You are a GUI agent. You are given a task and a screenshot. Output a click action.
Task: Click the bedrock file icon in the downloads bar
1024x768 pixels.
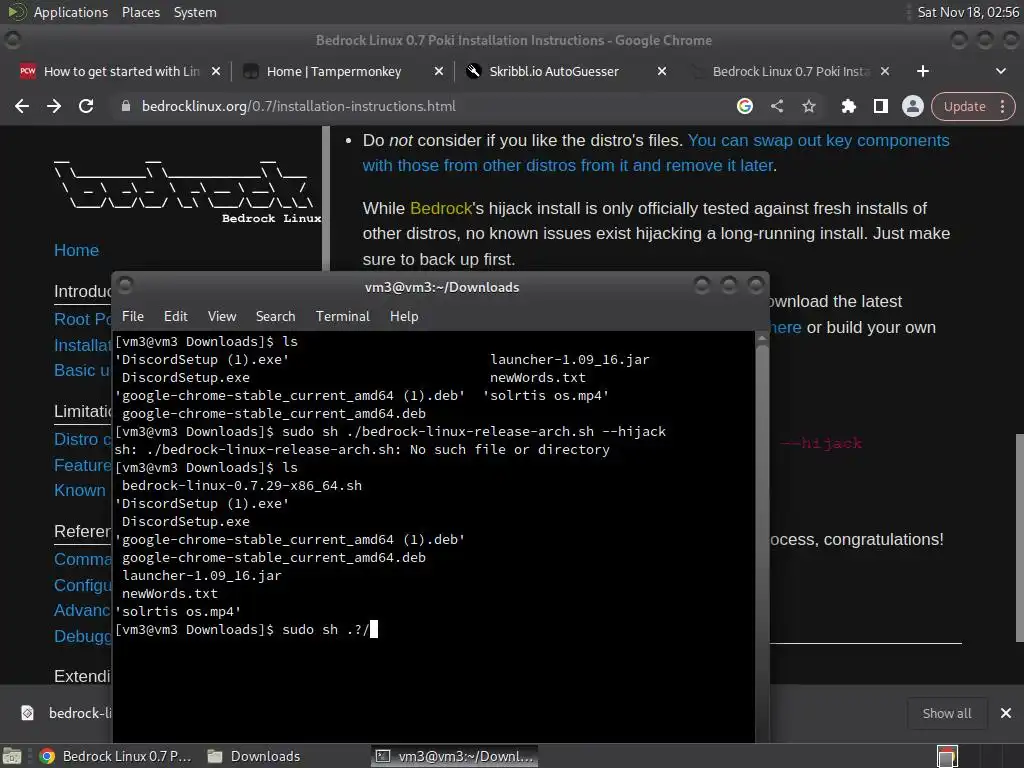click(x=27, y=713)
